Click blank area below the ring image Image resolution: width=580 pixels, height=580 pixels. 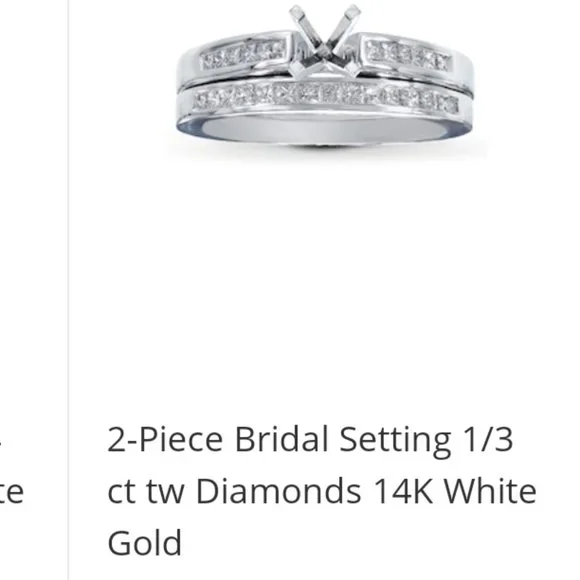click(322, 289)
